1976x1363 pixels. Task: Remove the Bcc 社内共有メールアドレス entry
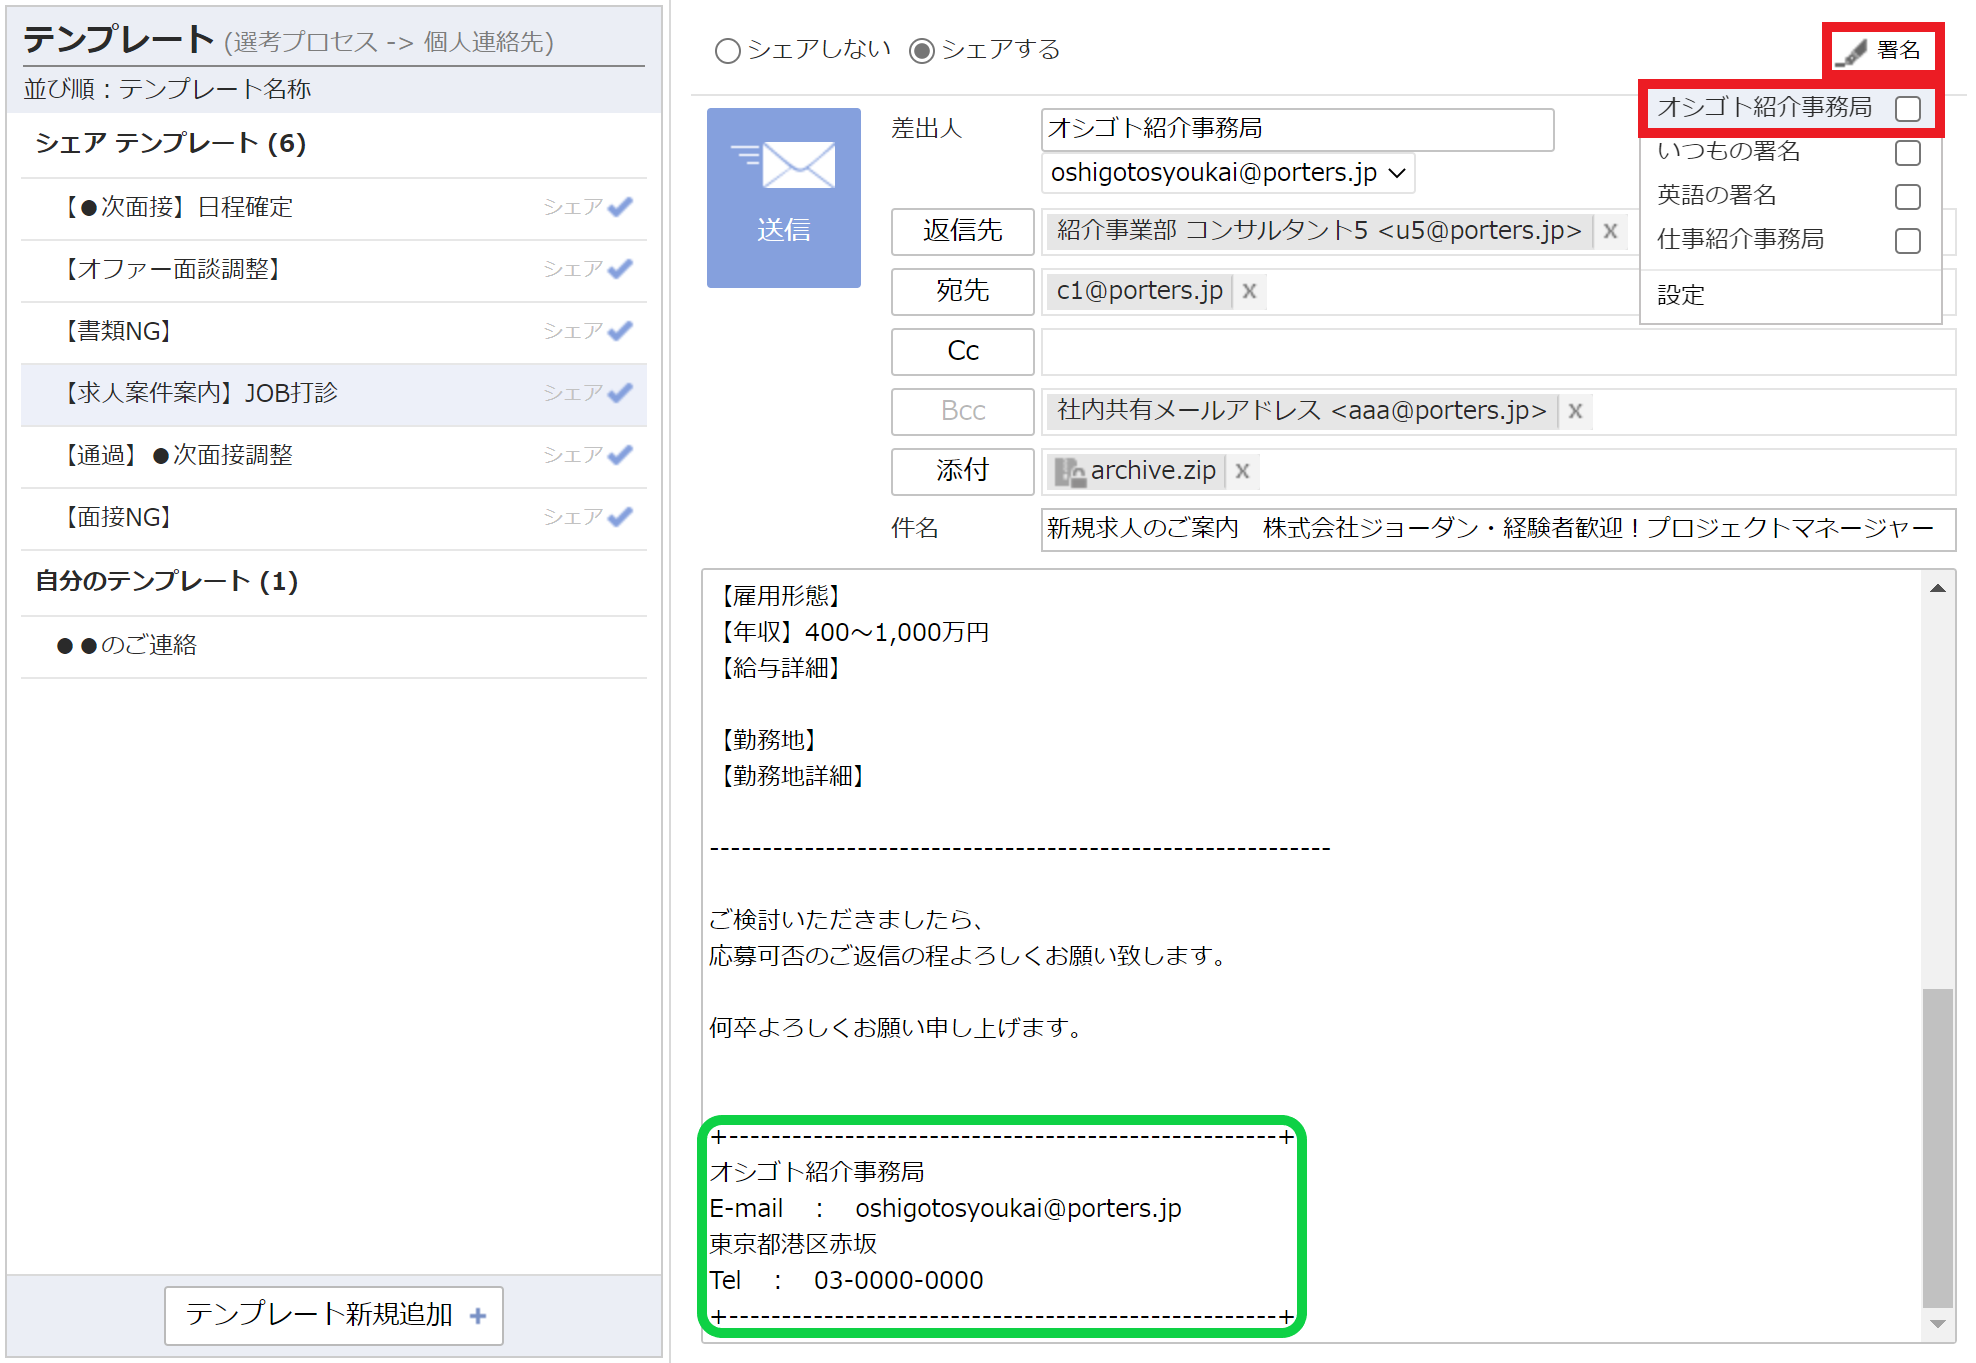[1575, 411]
